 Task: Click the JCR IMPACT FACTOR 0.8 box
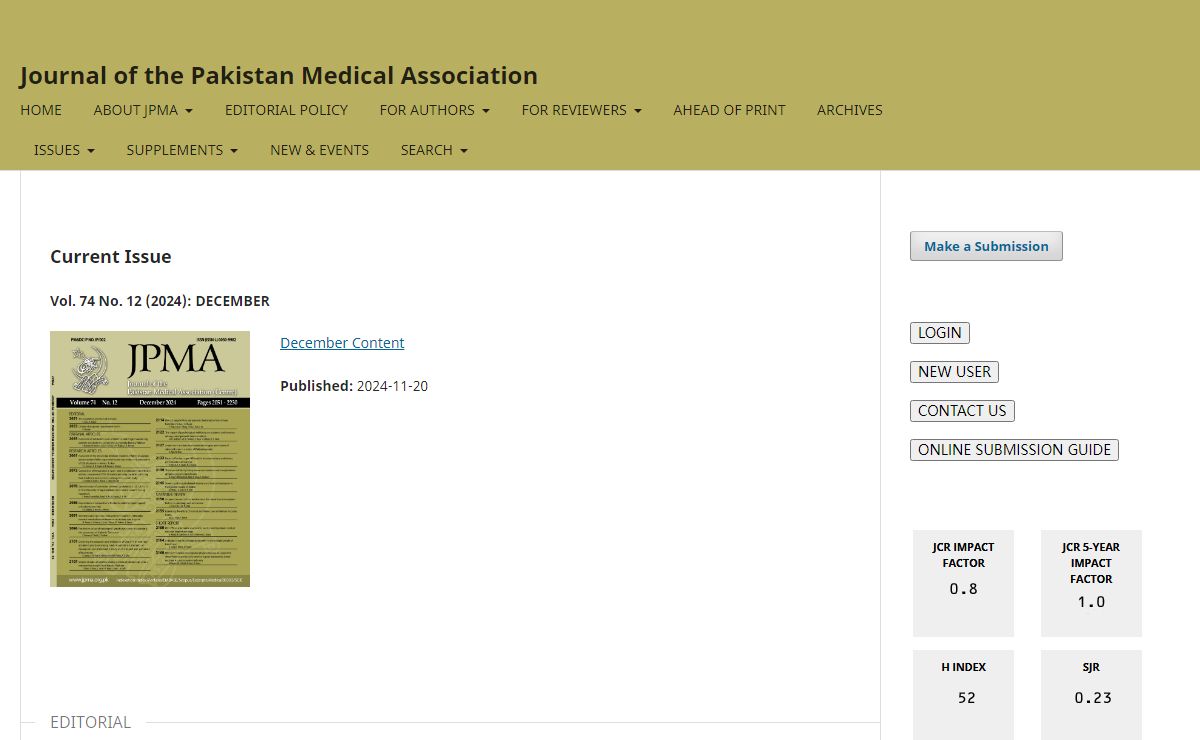[963, 583]
